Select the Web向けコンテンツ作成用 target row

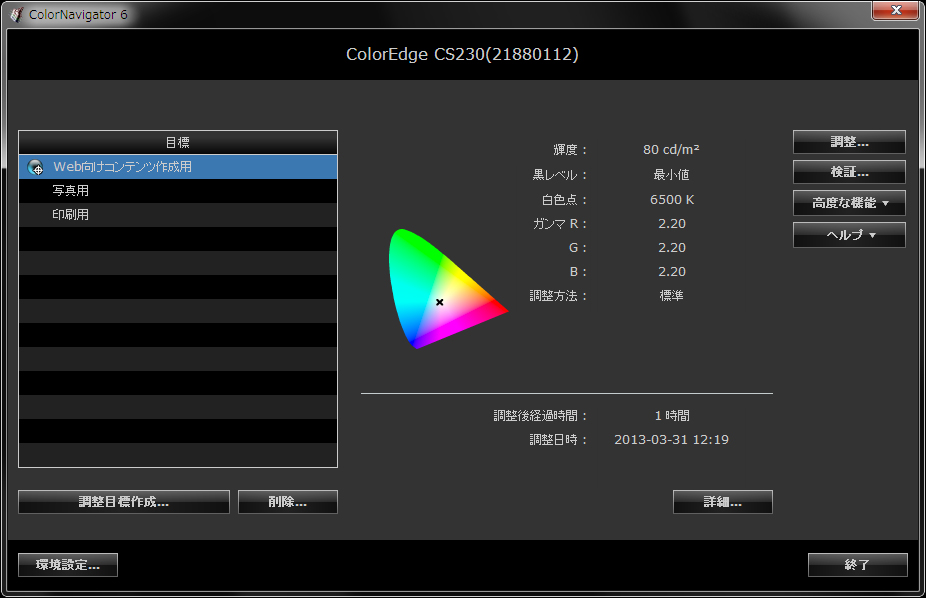[x=178, y=167]
